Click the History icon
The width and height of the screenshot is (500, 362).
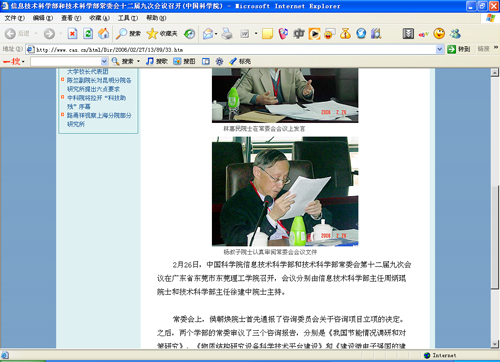190,34
